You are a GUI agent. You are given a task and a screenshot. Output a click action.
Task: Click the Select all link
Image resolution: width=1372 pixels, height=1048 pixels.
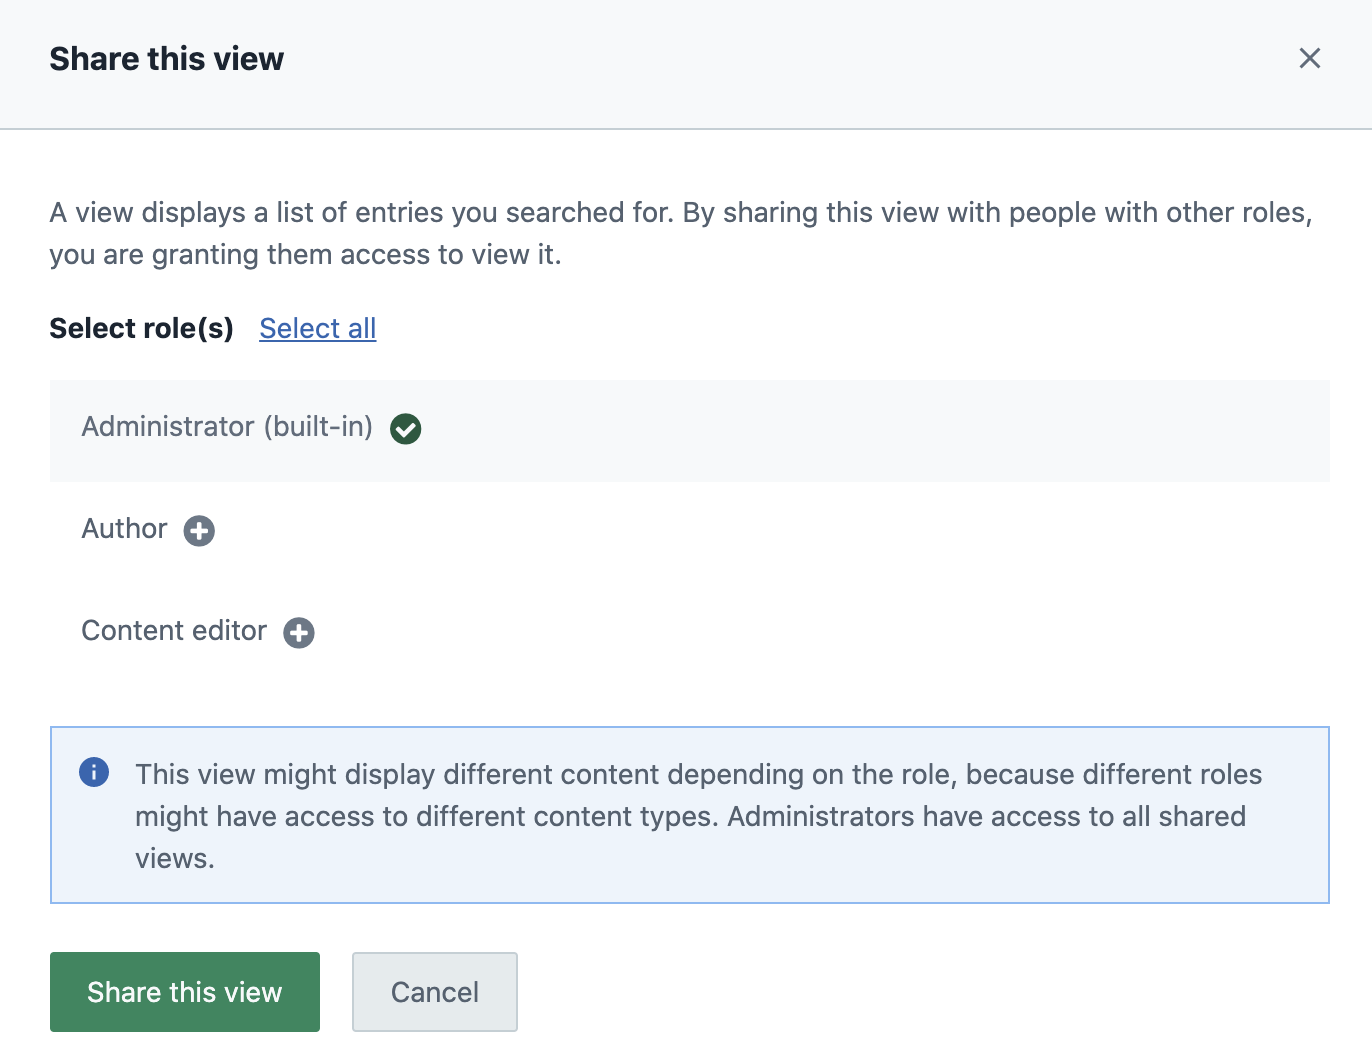317,328
